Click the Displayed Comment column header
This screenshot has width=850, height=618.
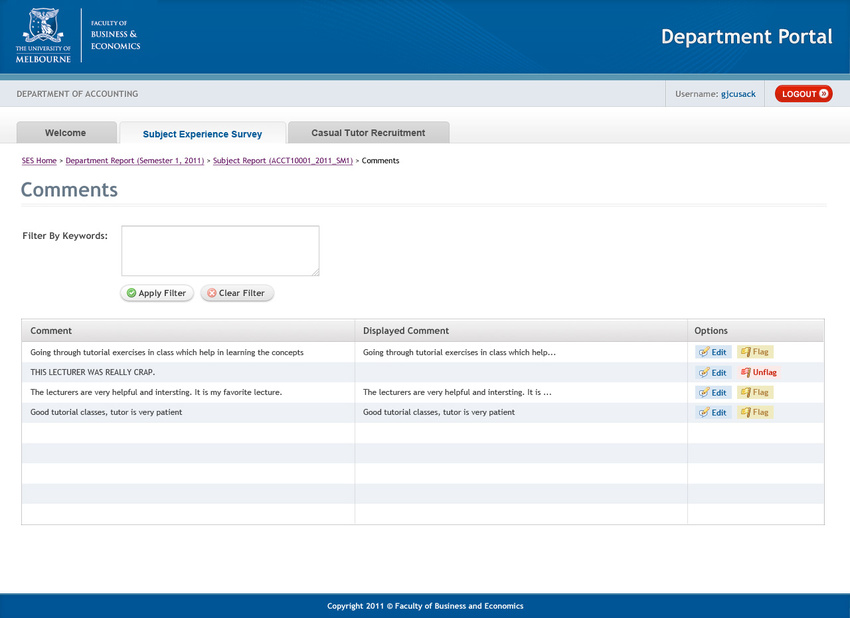521,331
